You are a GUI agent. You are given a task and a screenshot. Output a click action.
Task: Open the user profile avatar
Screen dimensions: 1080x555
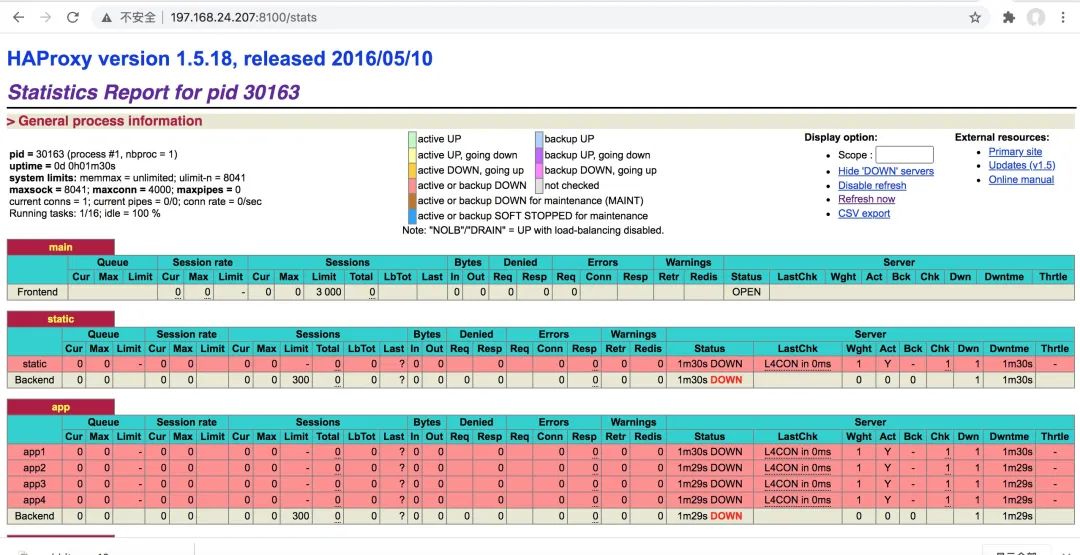[x=1036, y=18]
